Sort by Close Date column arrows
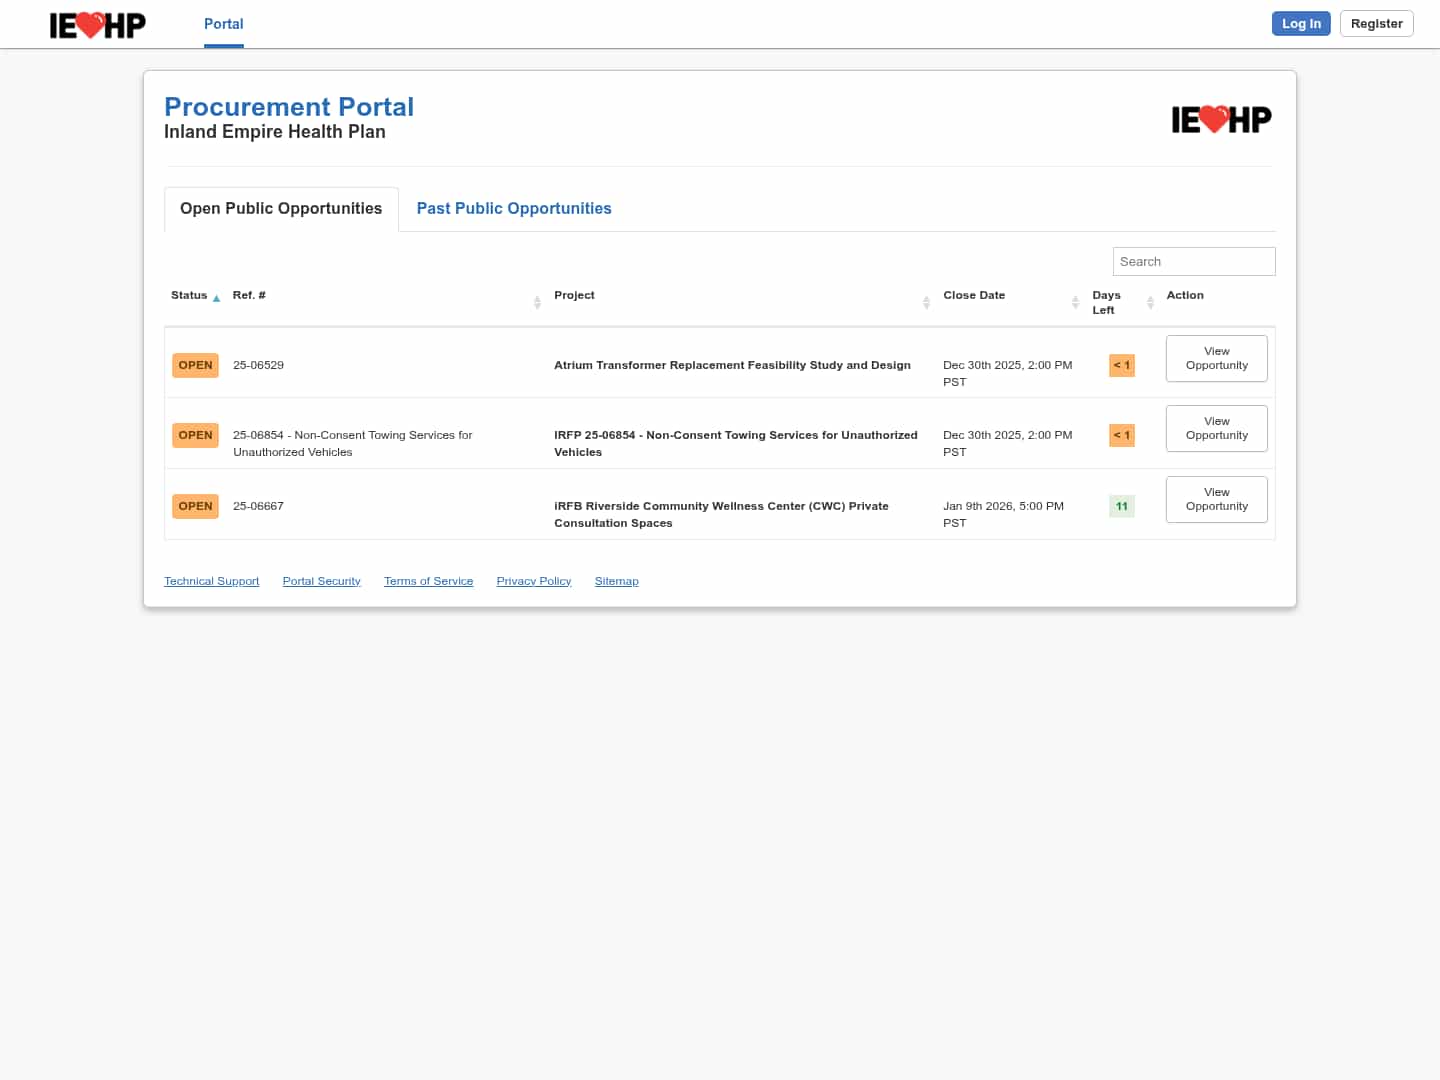Viewport: 1440px width, 1080px height. pyautogui.click(x=1075, y=302)
